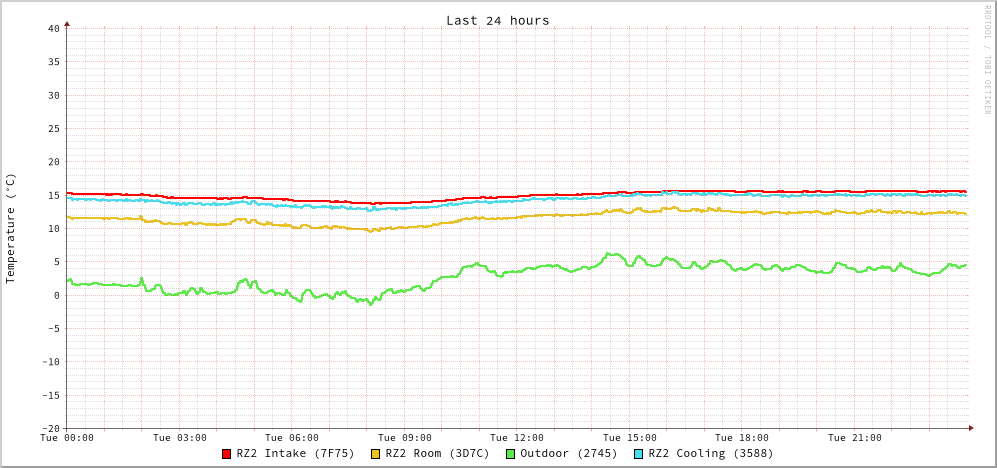
Task: Click the -20 value on the temperature axis
Action: 50,428
